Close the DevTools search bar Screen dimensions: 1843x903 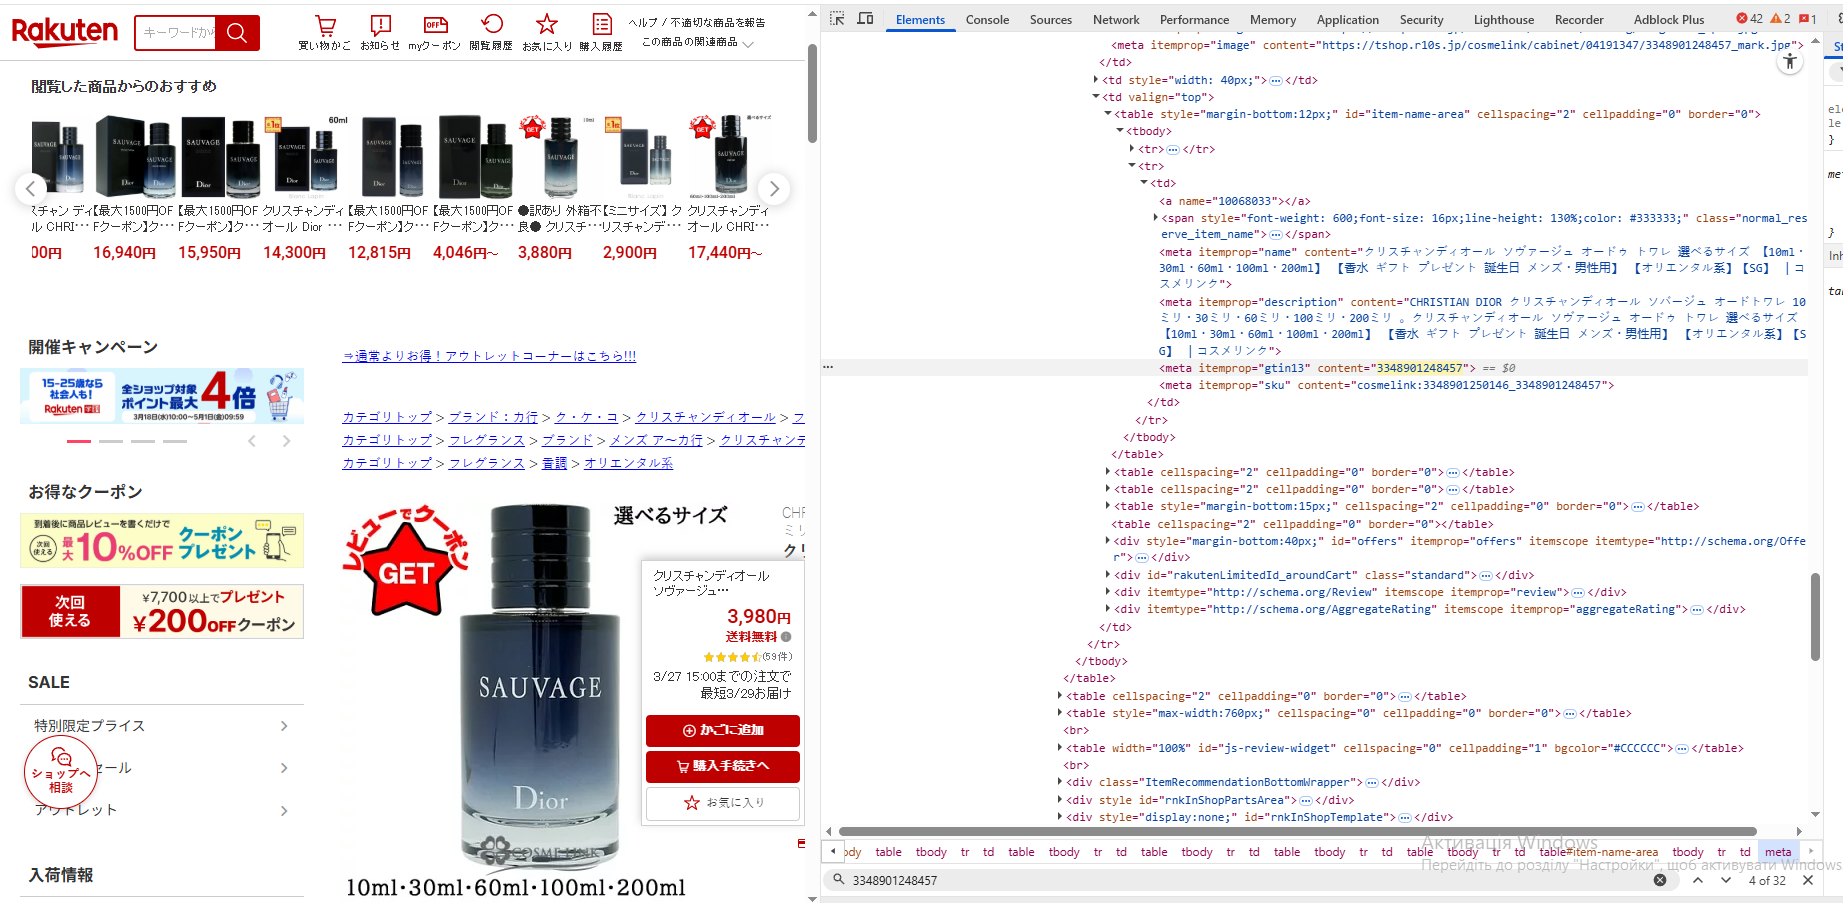pyautogui.click(x=1808, y=880)
